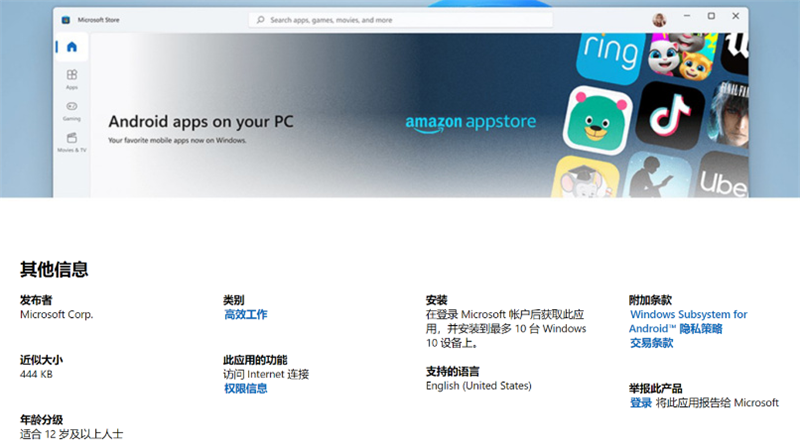Open the Gaming section in sidebar
Image resolution: width=800 pixels, height=447 pixels.
[x=72, y=111]
